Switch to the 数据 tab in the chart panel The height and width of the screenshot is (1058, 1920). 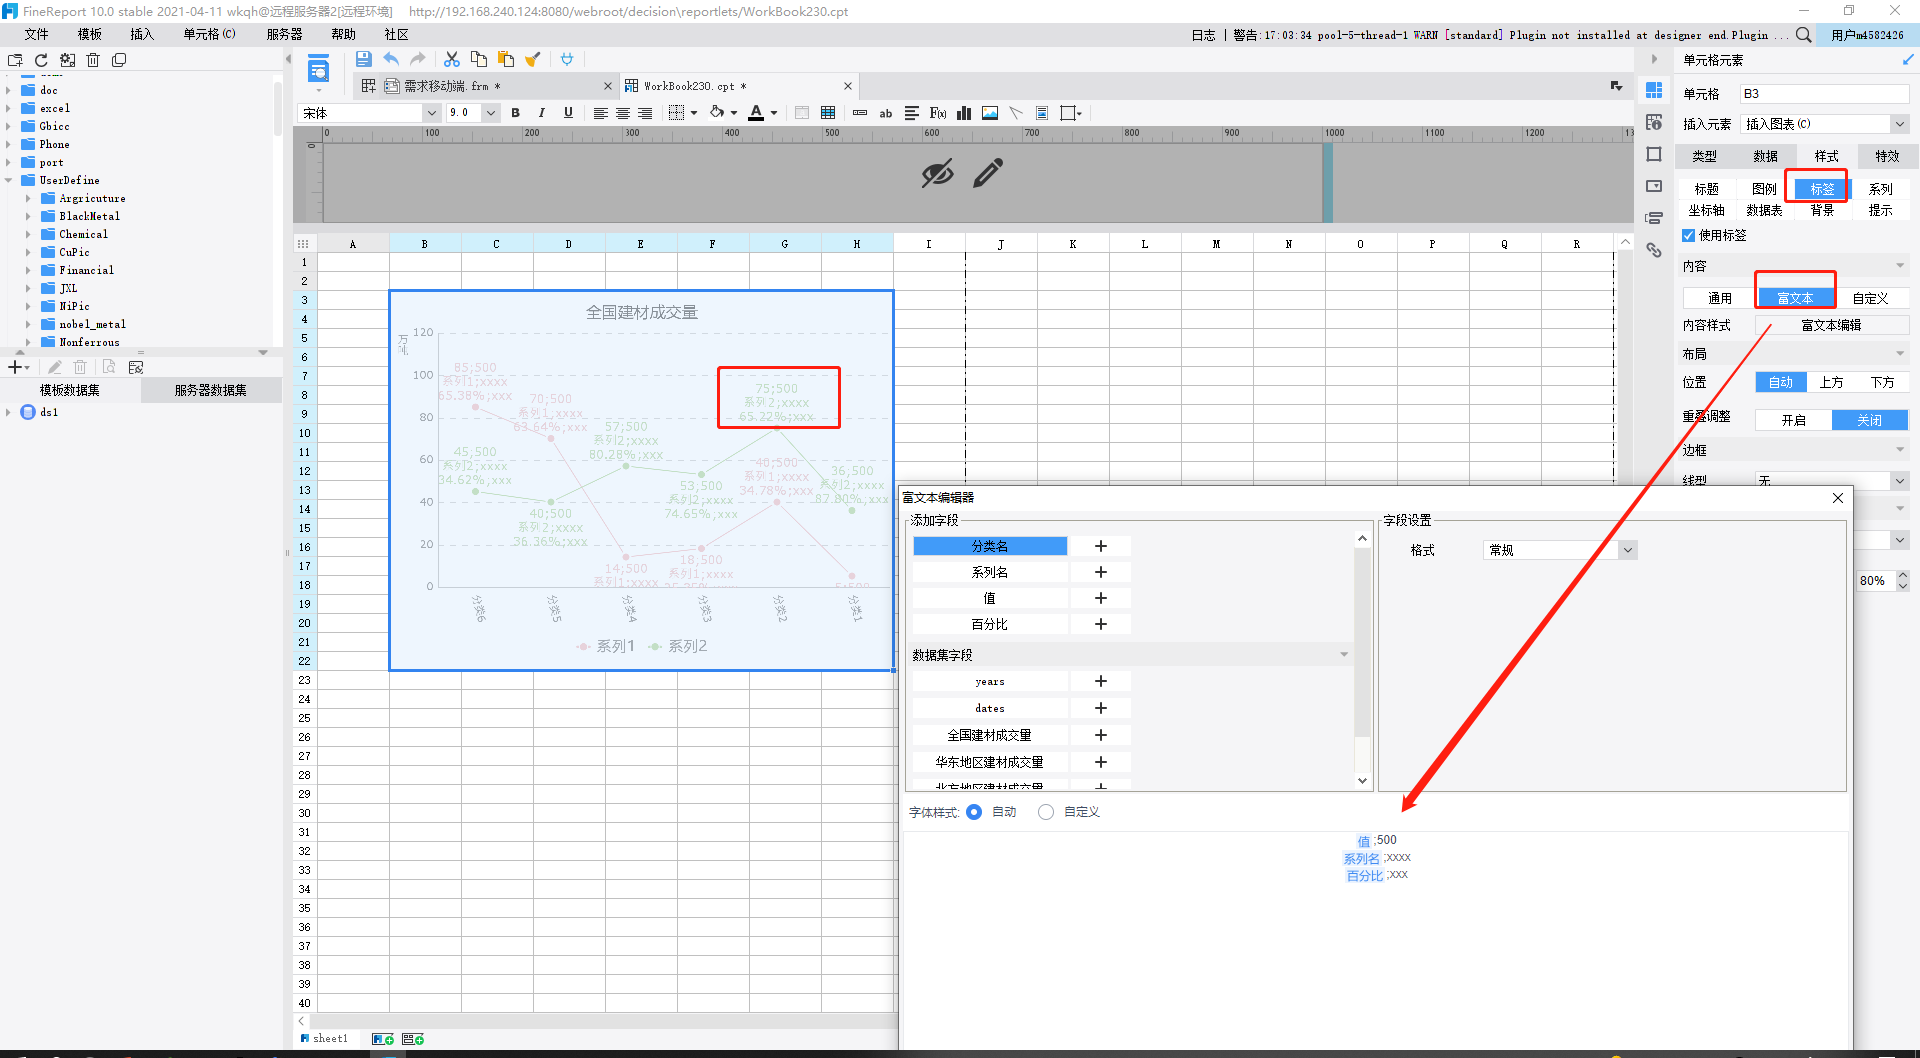click(x=1765, y=156)
